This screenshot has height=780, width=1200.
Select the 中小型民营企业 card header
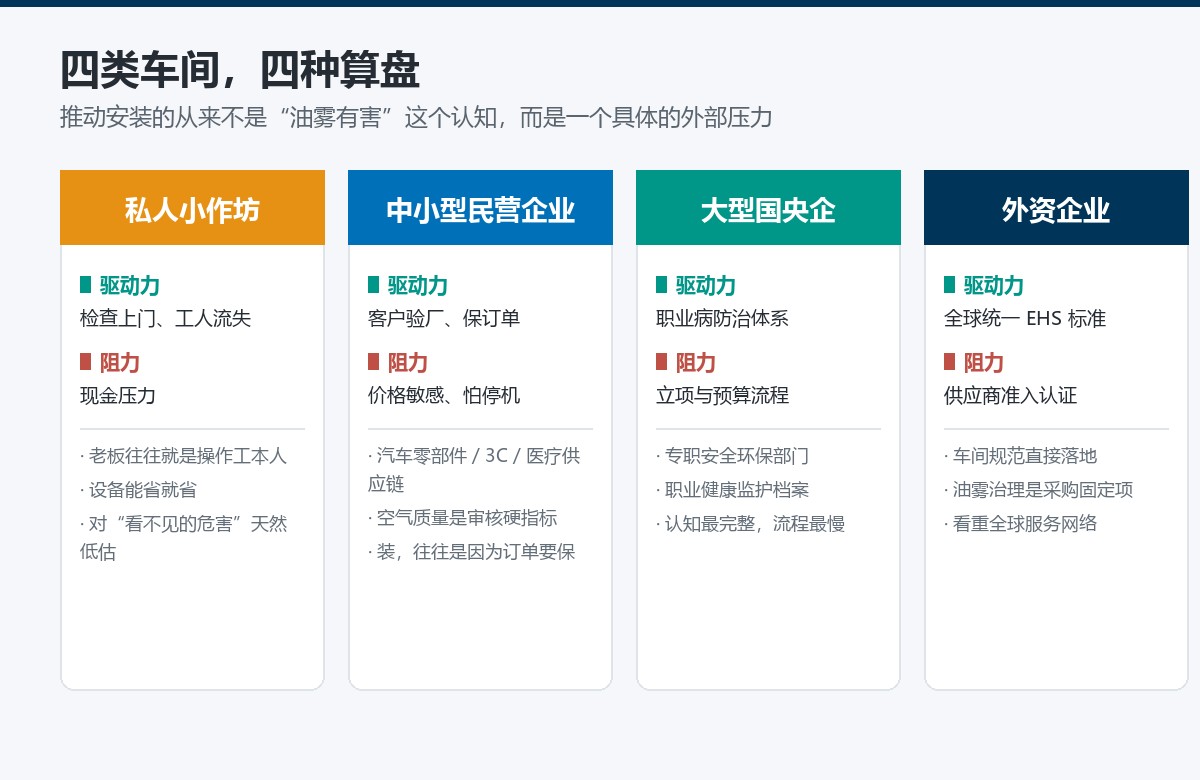(x=480, y=208)
